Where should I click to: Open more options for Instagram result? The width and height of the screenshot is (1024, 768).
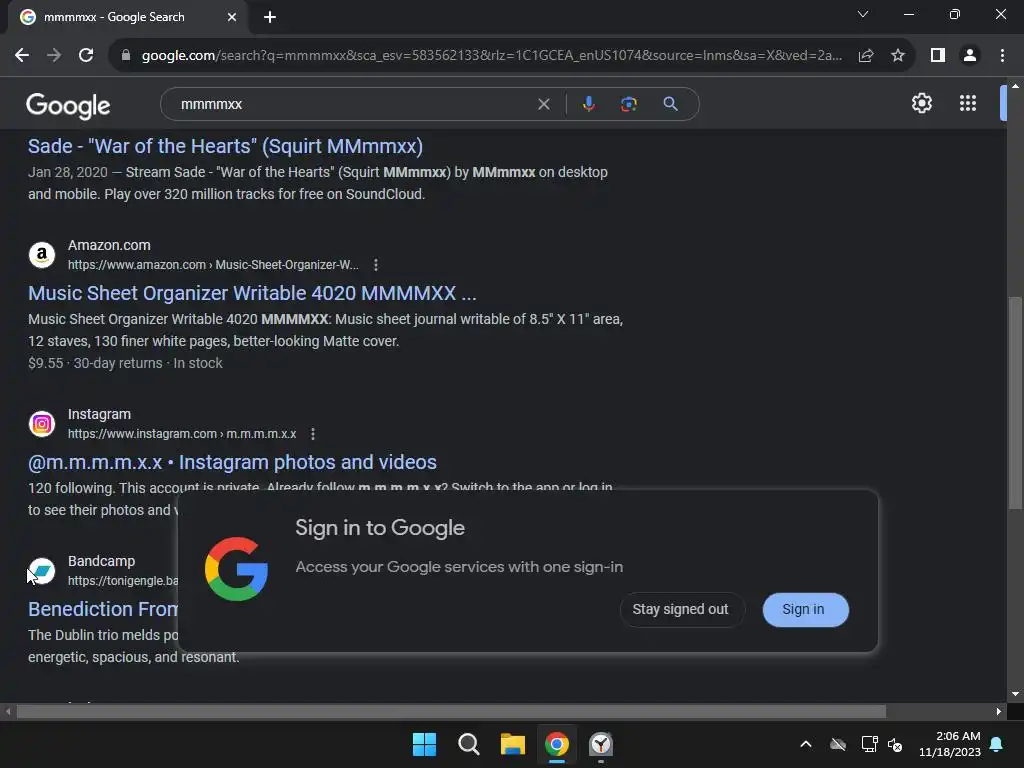click(x=313, y=434)
